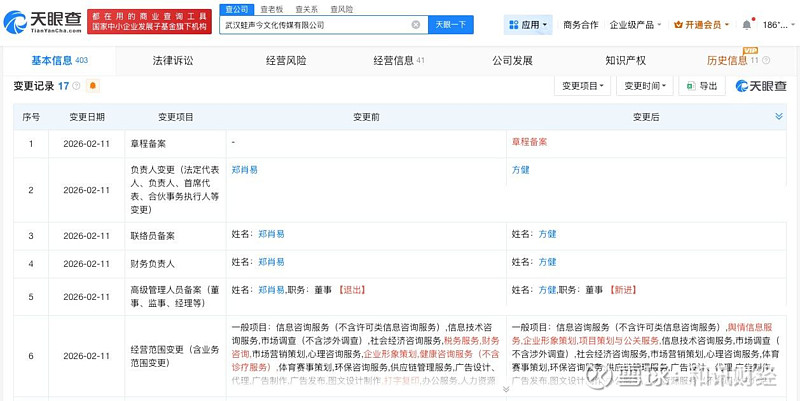
Task: Click the 【退出】 tag in row 5
Action: click(352, 290)
